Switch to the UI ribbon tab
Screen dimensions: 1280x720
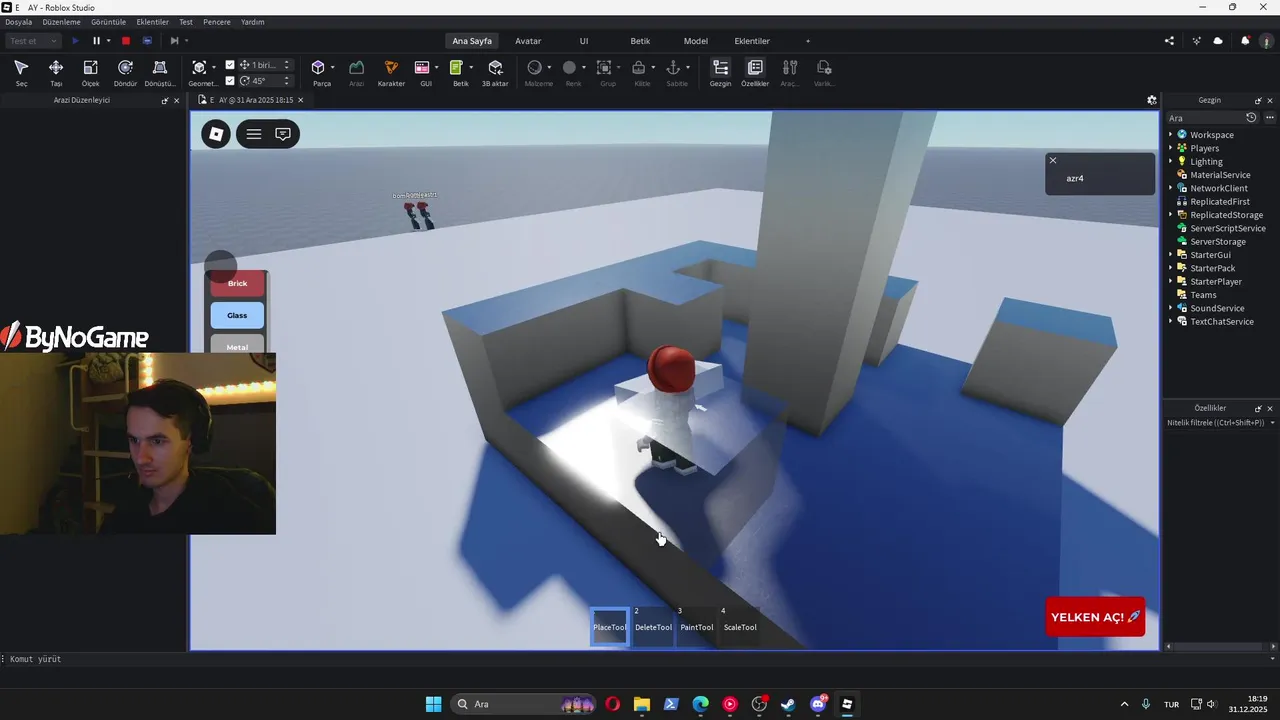(584, 41)
